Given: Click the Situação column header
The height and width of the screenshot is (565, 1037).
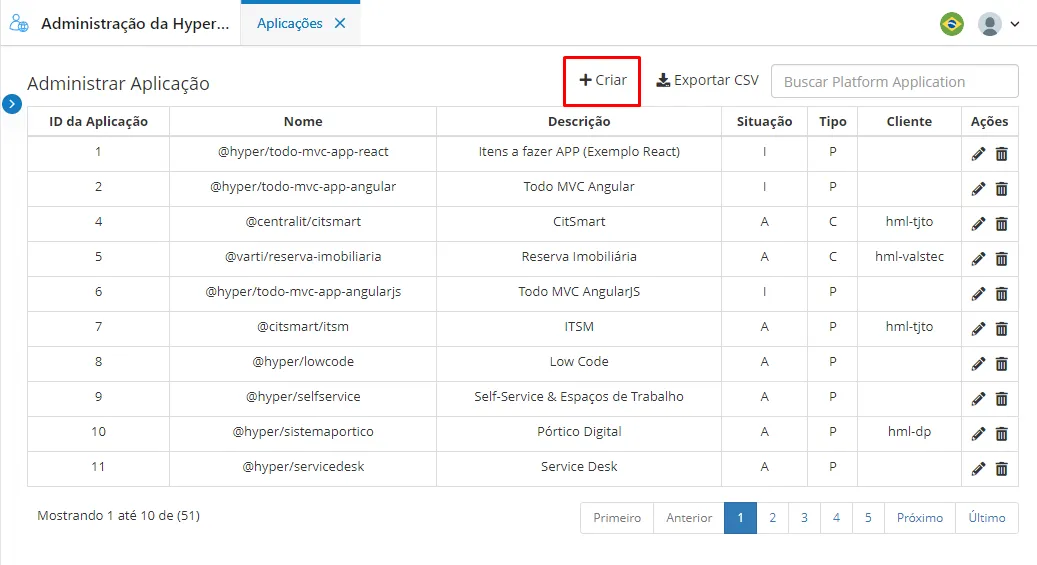Looking at the screenshot, I should pyautogui.click(x=765, y=122).
